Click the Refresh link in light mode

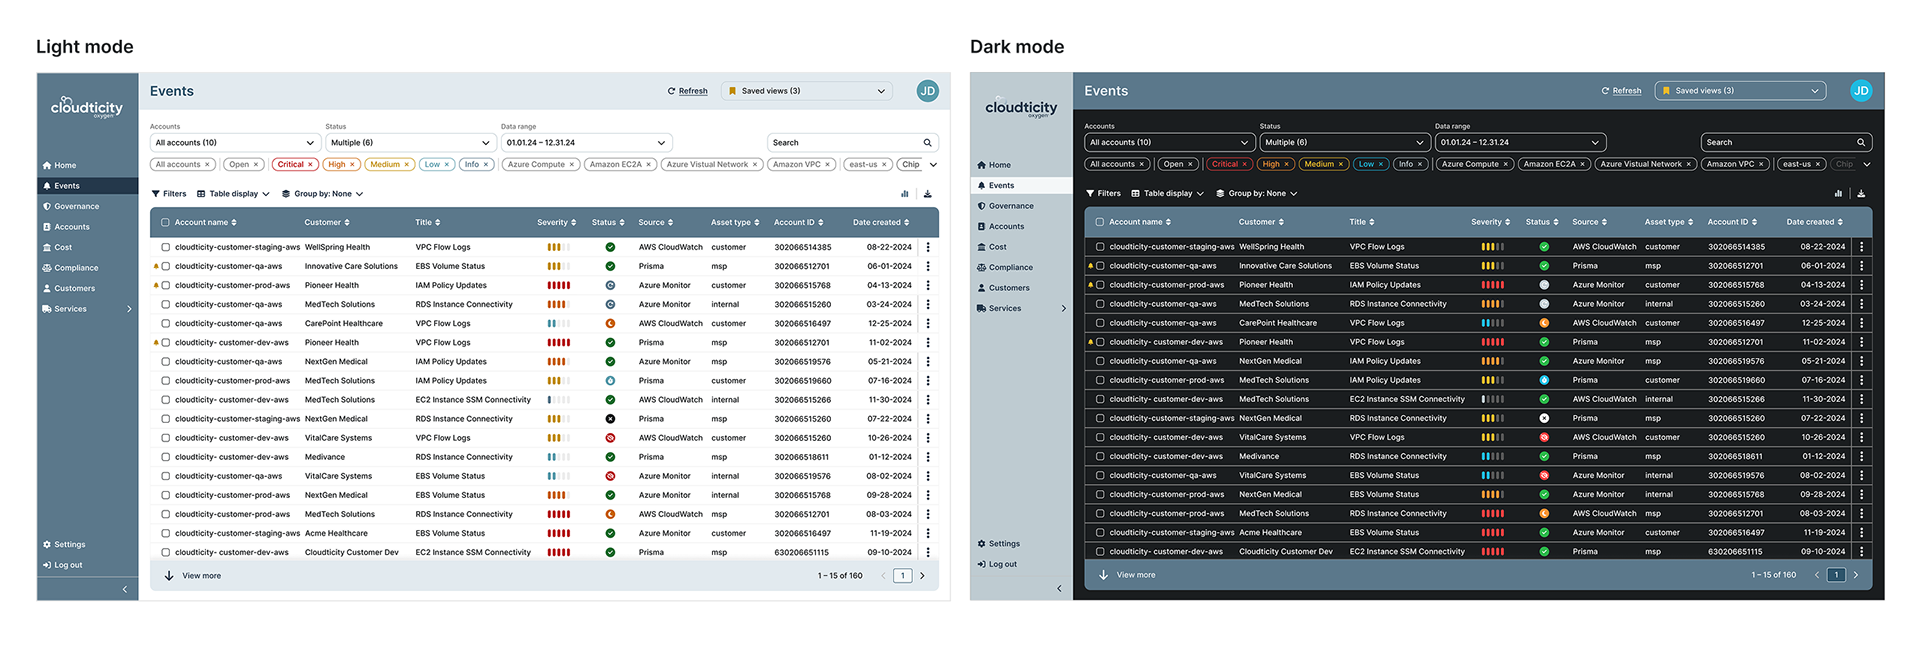point(688,91)
